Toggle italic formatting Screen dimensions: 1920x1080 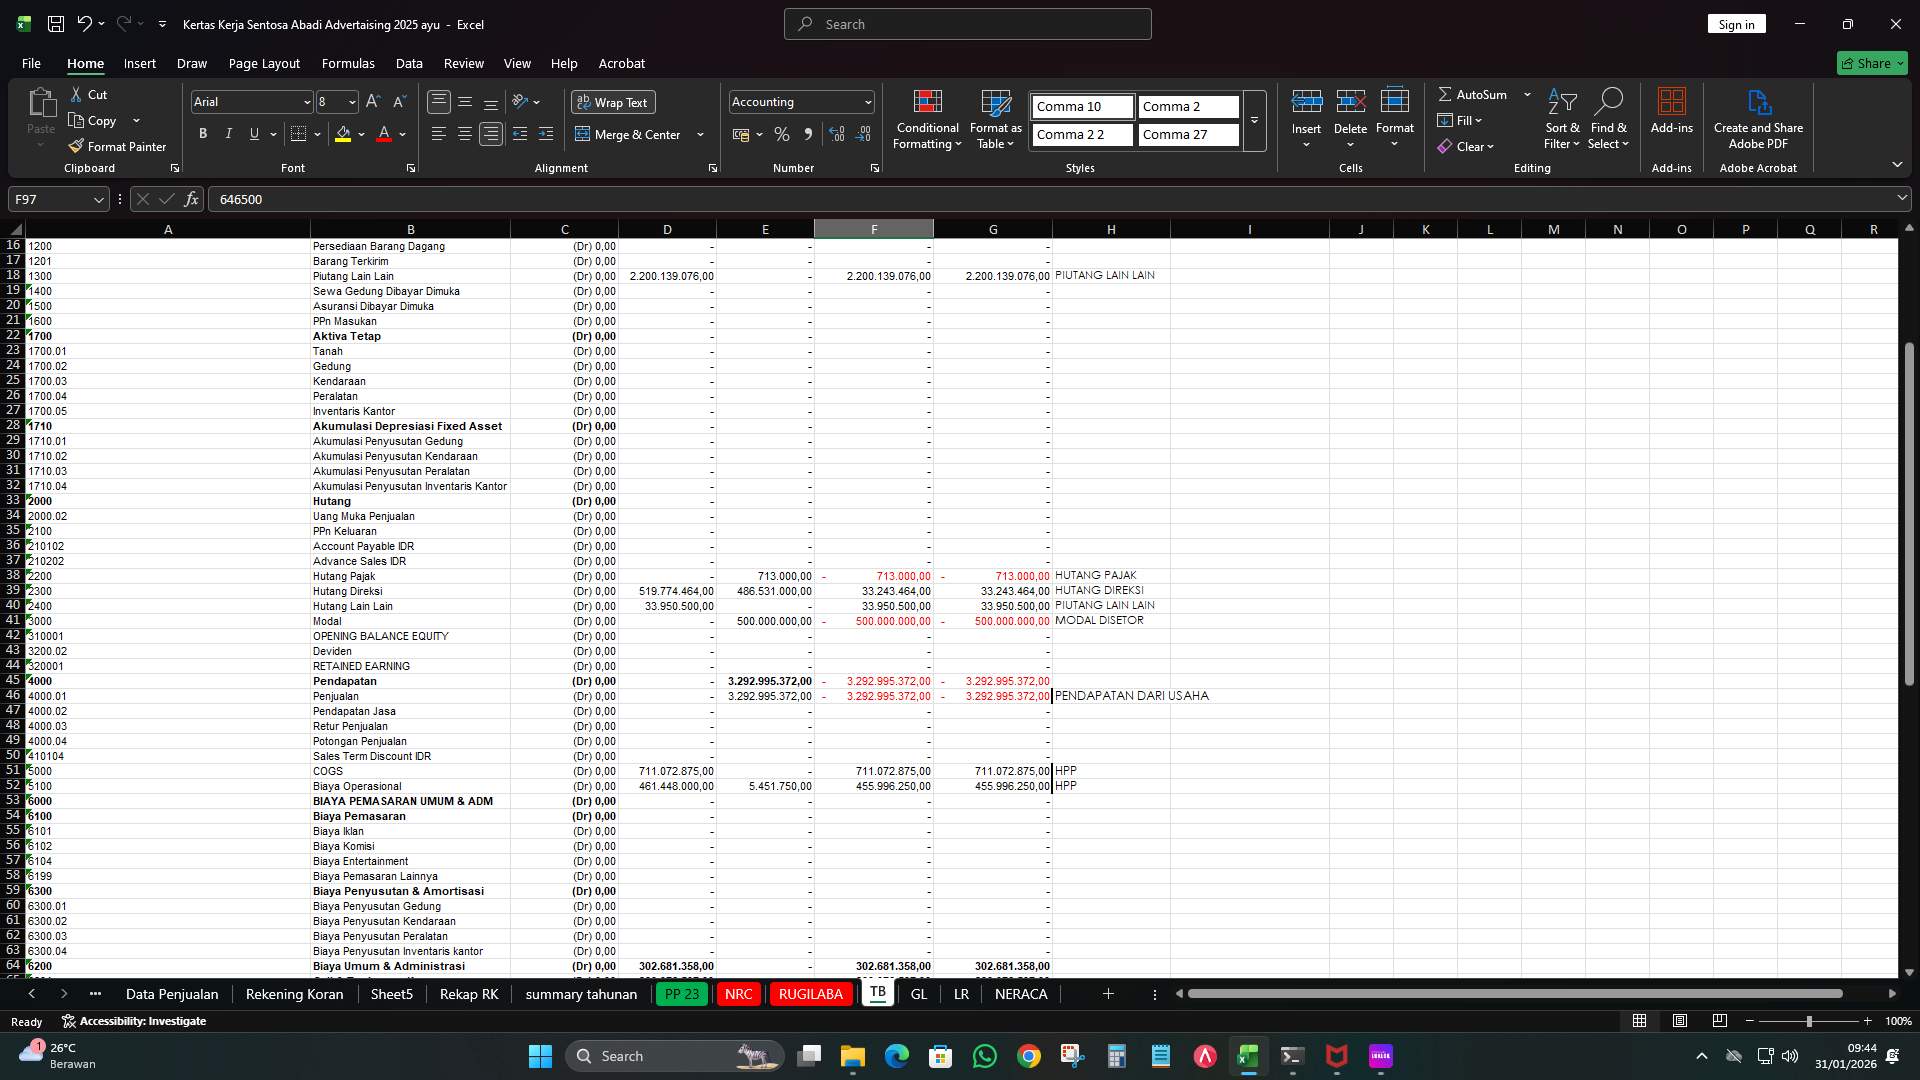coord(228,133)
